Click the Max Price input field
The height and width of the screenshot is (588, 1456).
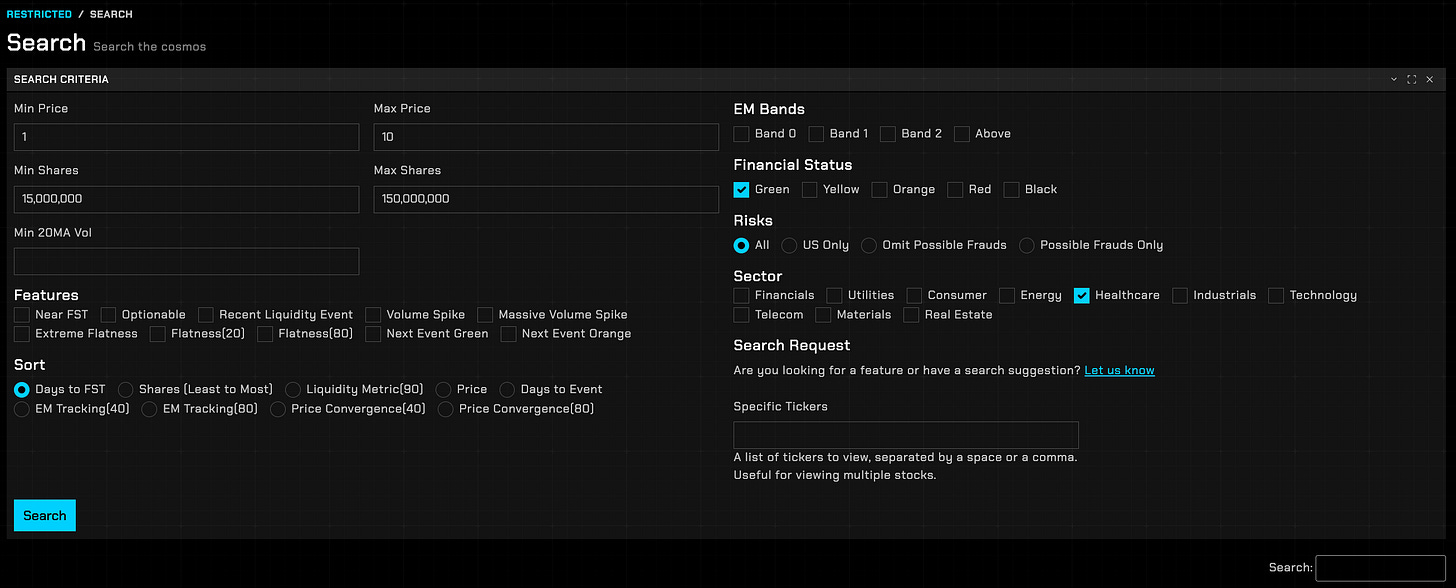[x=546, y=137]
